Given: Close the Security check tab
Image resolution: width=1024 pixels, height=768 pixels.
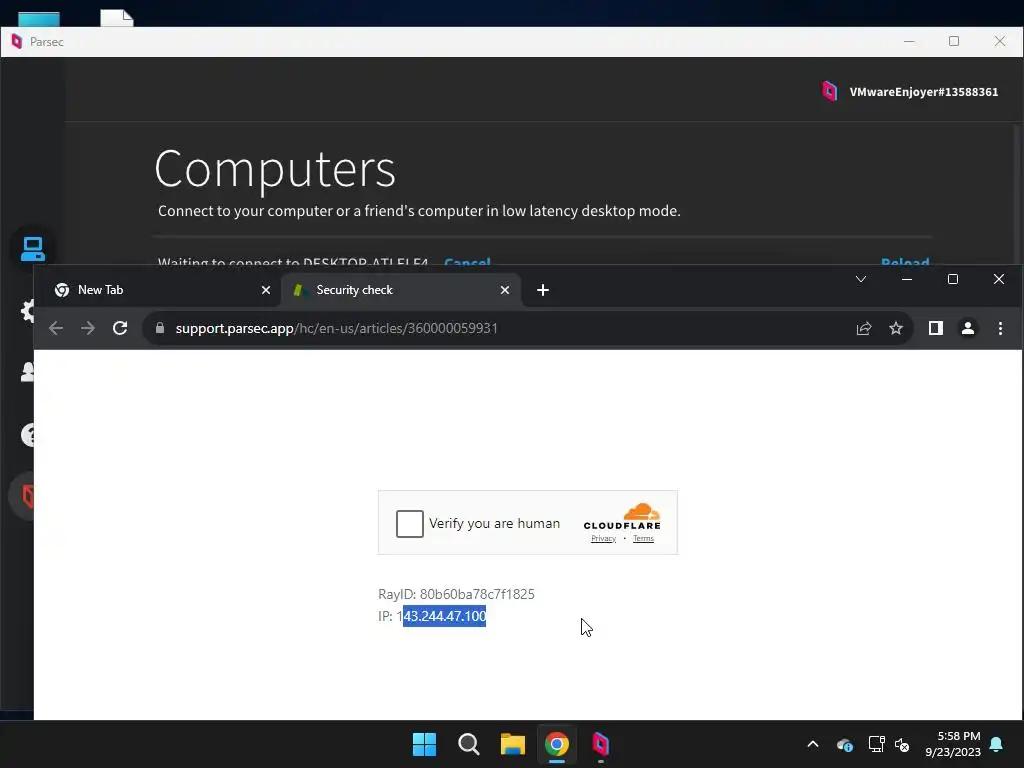Looking at the screenshot, I should [x=505, y=290].
